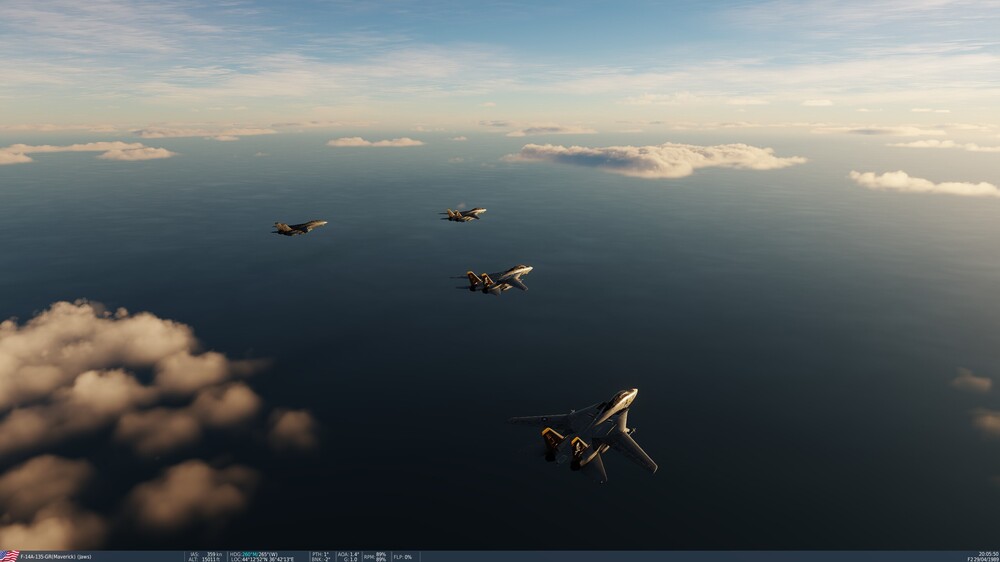The height and width of the screenshot is (562, 1000).
Task: Click the BNK bank value
Action: 321,559
